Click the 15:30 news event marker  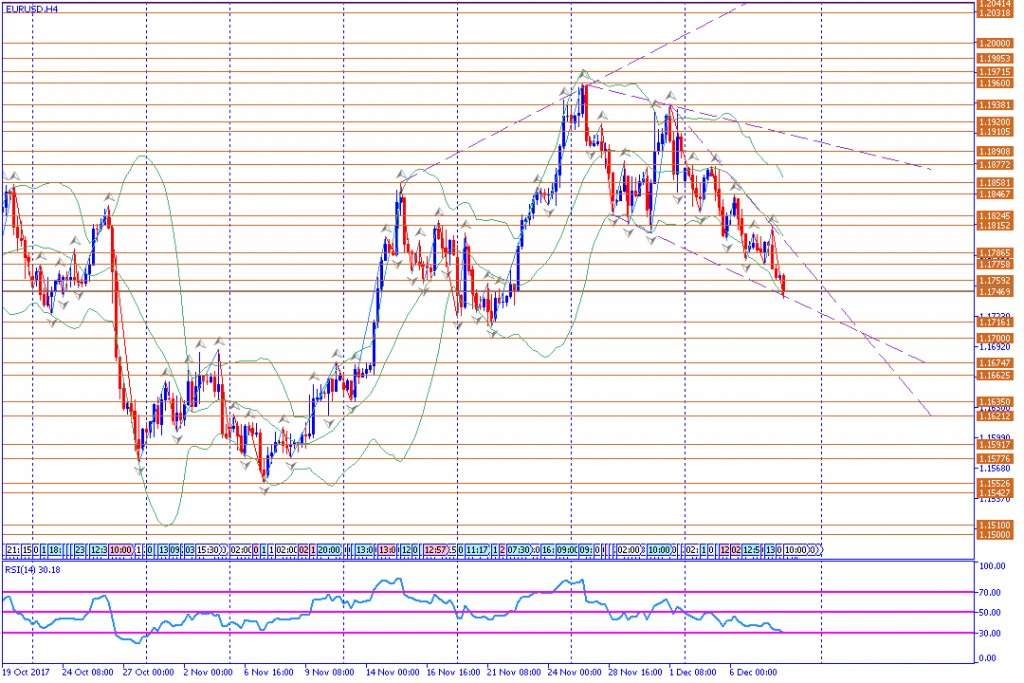208,550
